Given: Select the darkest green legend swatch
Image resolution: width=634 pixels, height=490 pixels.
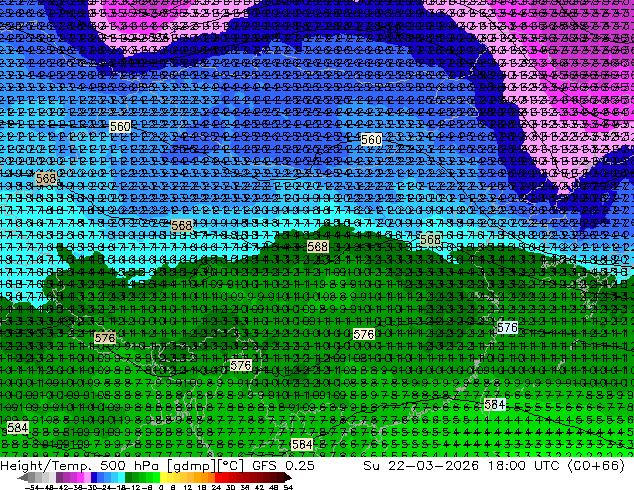Looking at the screenshot, I should click(128, 477).
